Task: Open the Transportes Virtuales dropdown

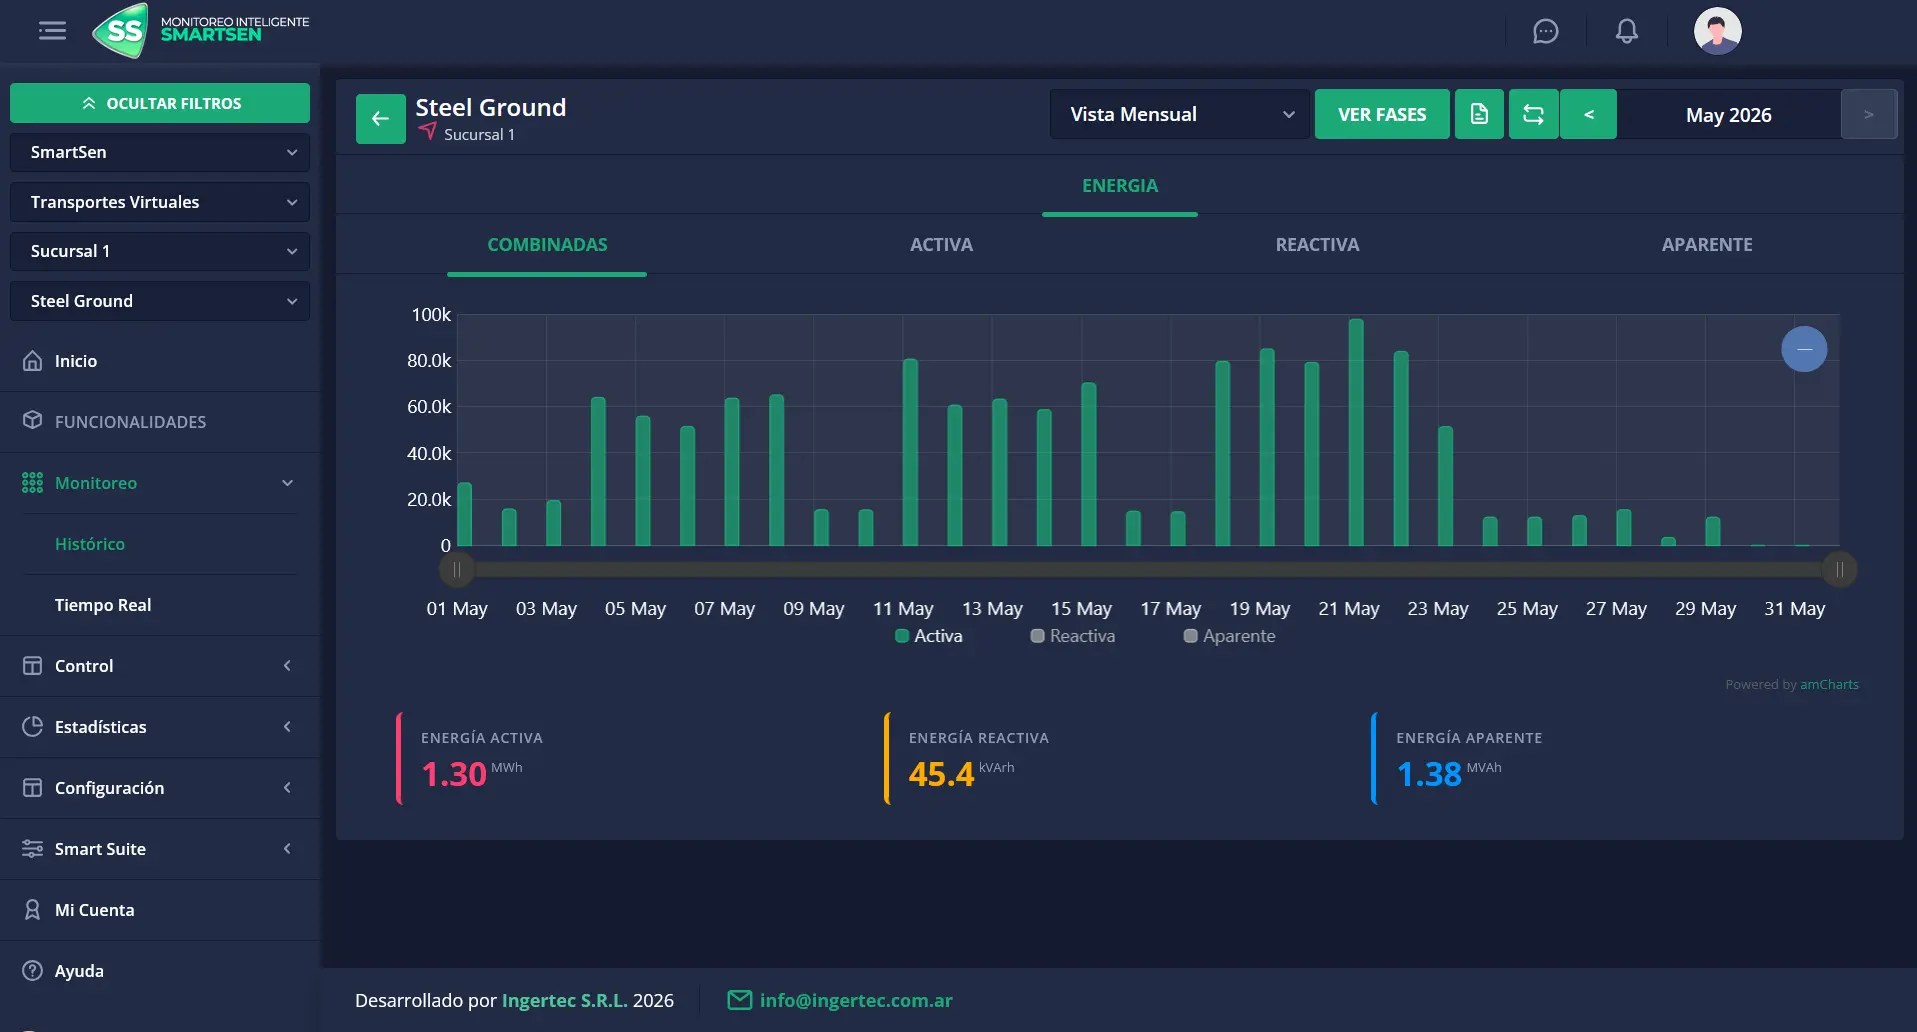Action: (160, 202)
